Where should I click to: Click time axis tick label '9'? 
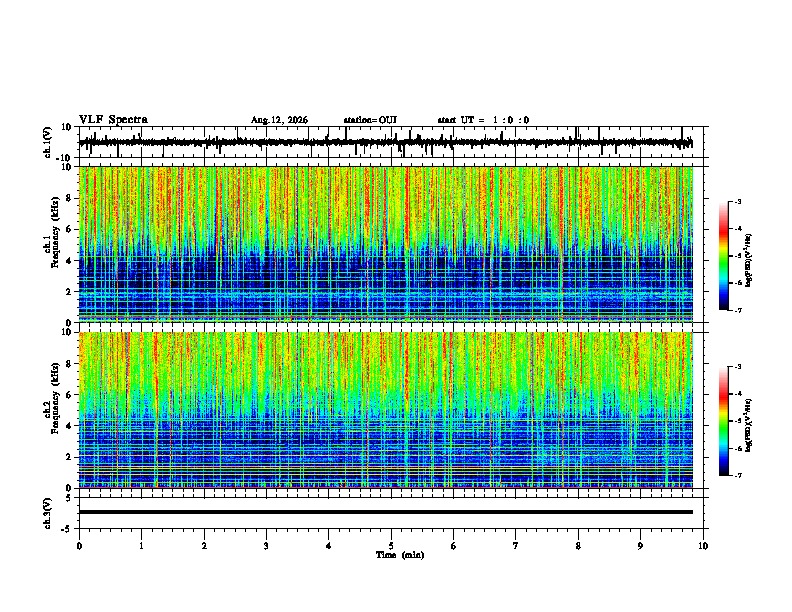click(640, 546)
